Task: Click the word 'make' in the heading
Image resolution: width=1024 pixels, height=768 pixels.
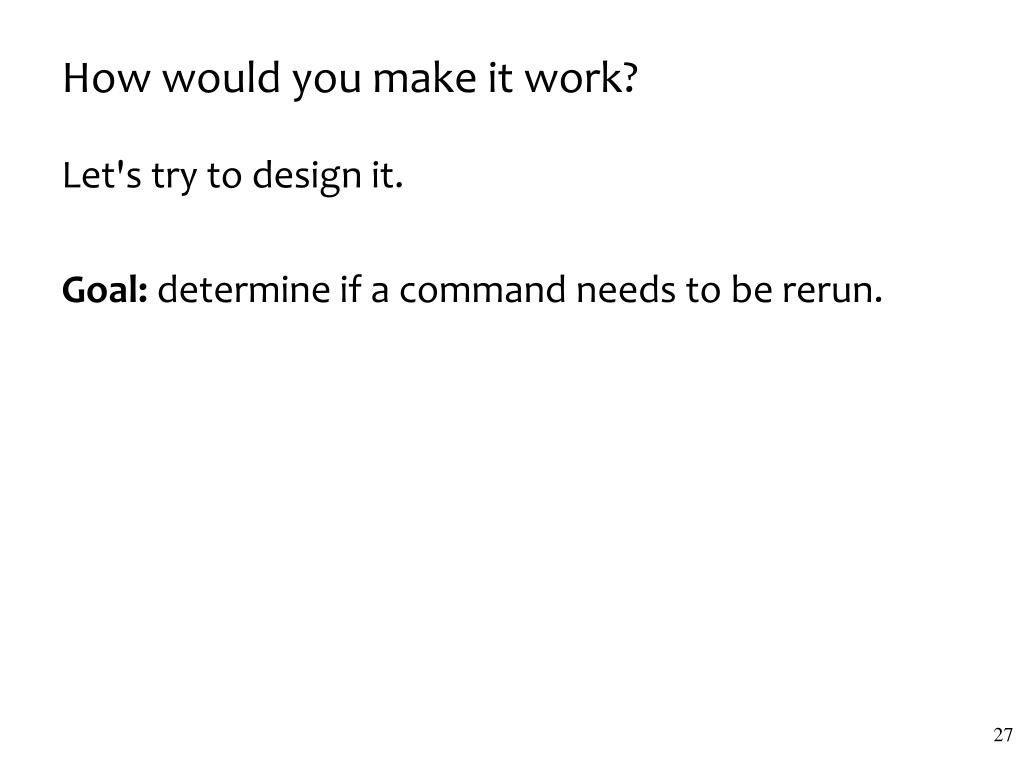Action: click(424, 78)
